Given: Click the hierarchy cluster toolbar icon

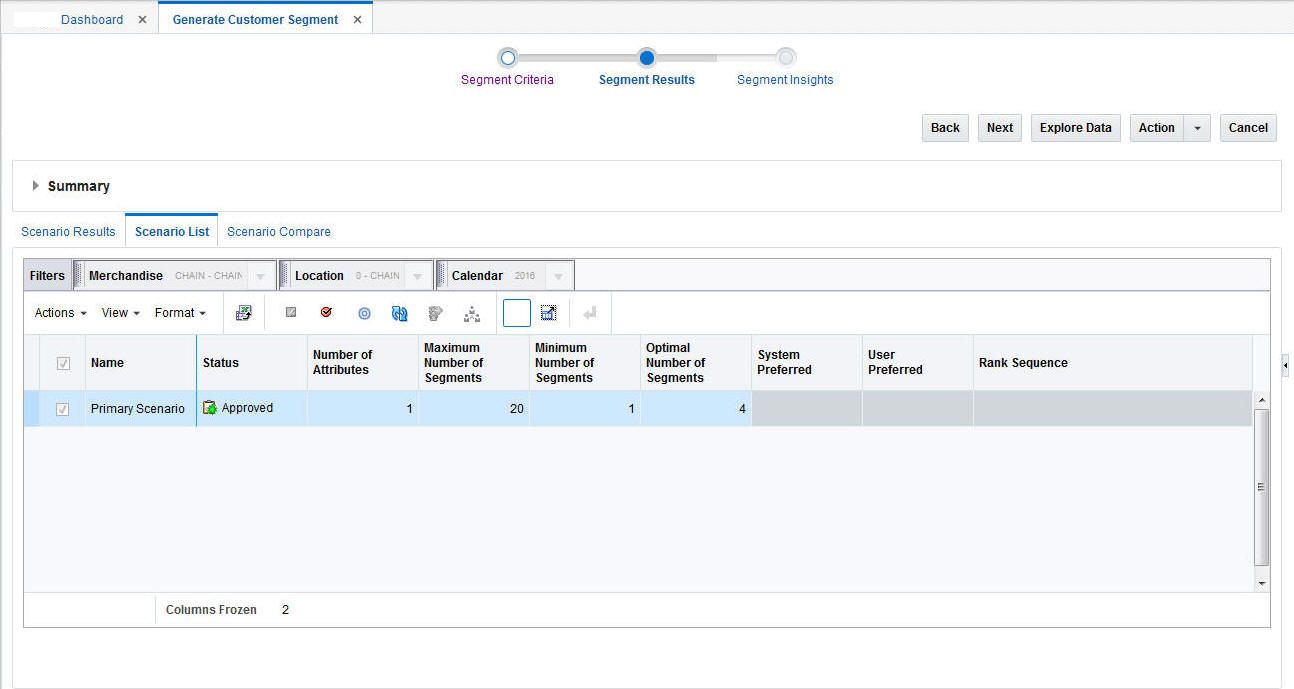Looking at the screenshot, I should click(472, 314).
